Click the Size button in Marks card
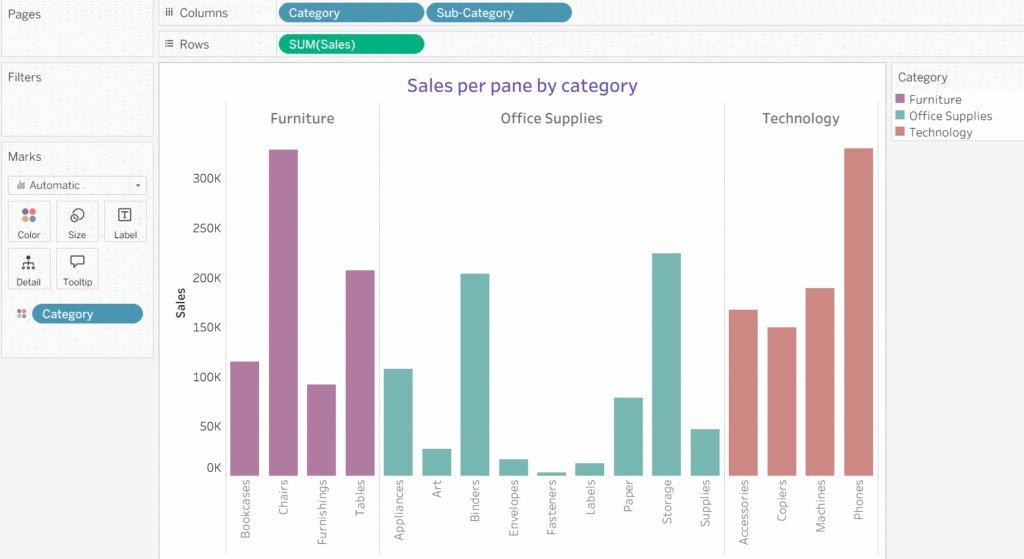The height and width of the screenshot is (559, 1024). (77, 221)
